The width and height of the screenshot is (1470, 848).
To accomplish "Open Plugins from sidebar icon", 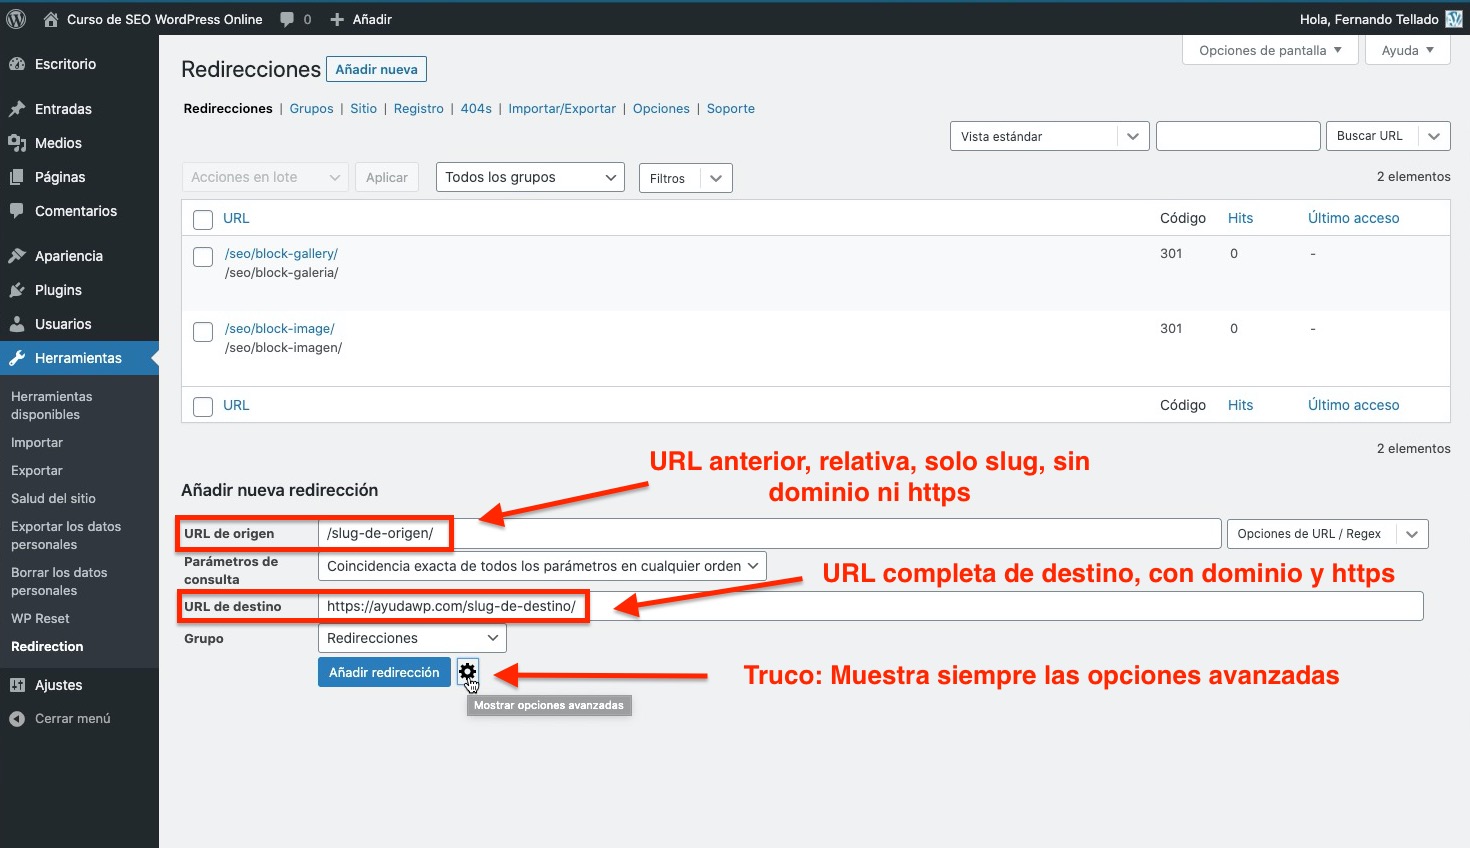I will [17, 290].
